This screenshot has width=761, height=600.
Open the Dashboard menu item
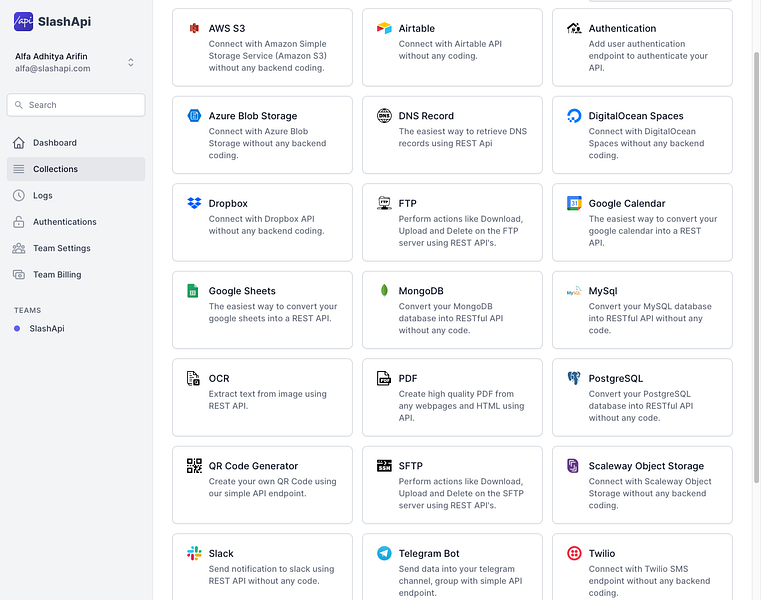point(76,143)
